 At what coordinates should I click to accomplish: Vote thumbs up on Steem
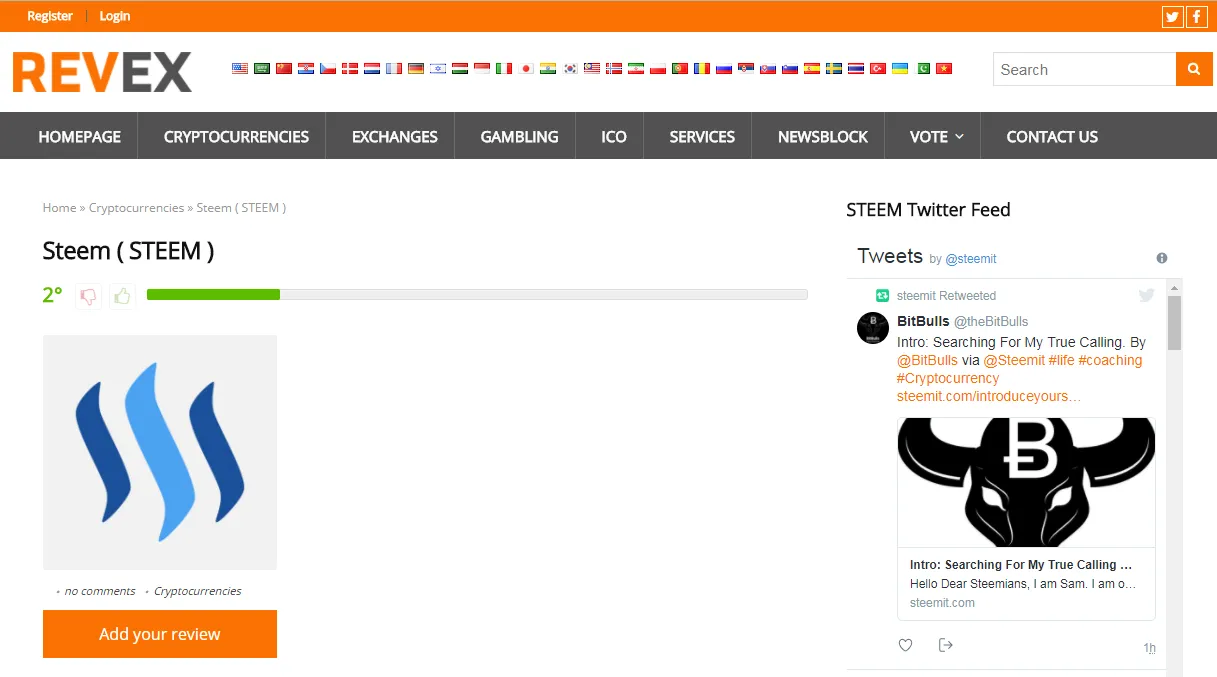click(x=122, y=296)
